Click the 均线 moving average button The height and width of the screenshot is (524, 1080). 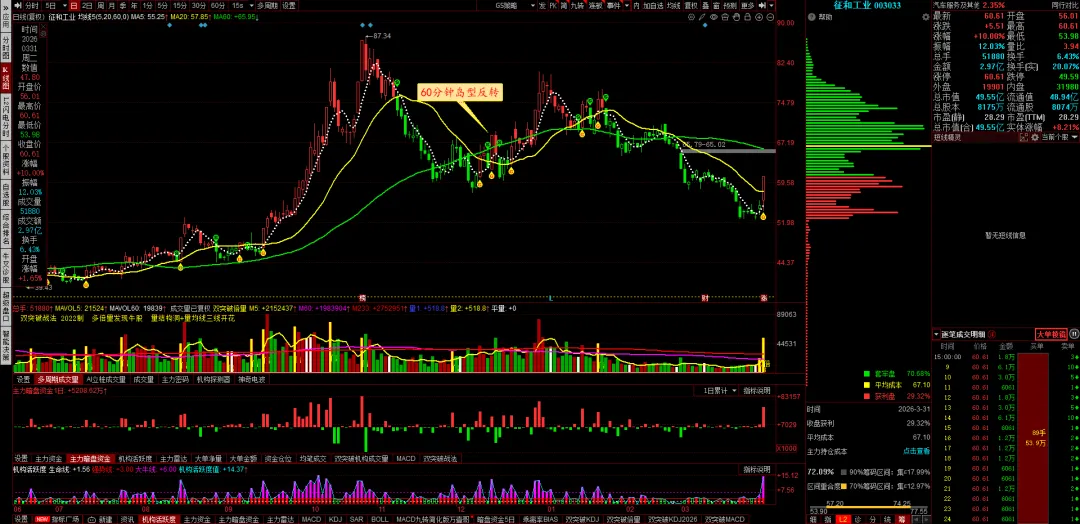tap(674, 5)
